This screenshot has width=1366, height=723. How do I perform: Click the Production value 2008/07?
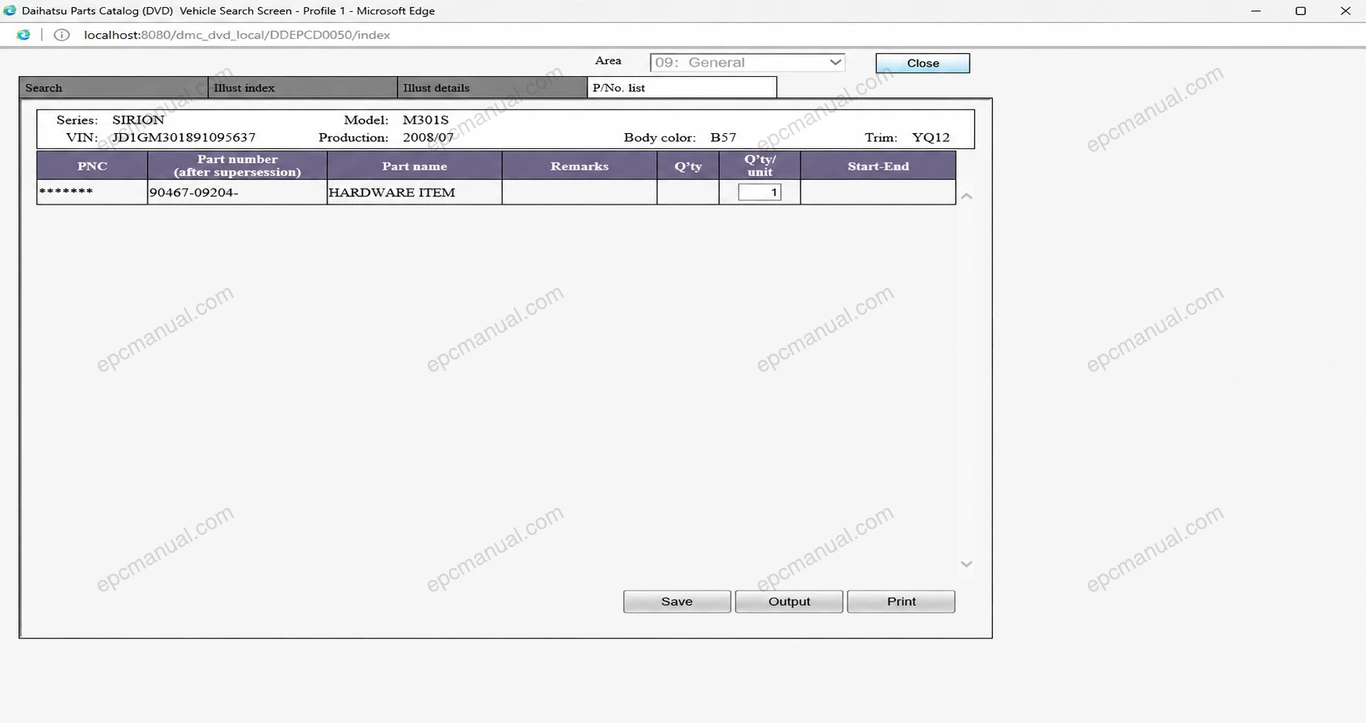click(x=428, y=137)
